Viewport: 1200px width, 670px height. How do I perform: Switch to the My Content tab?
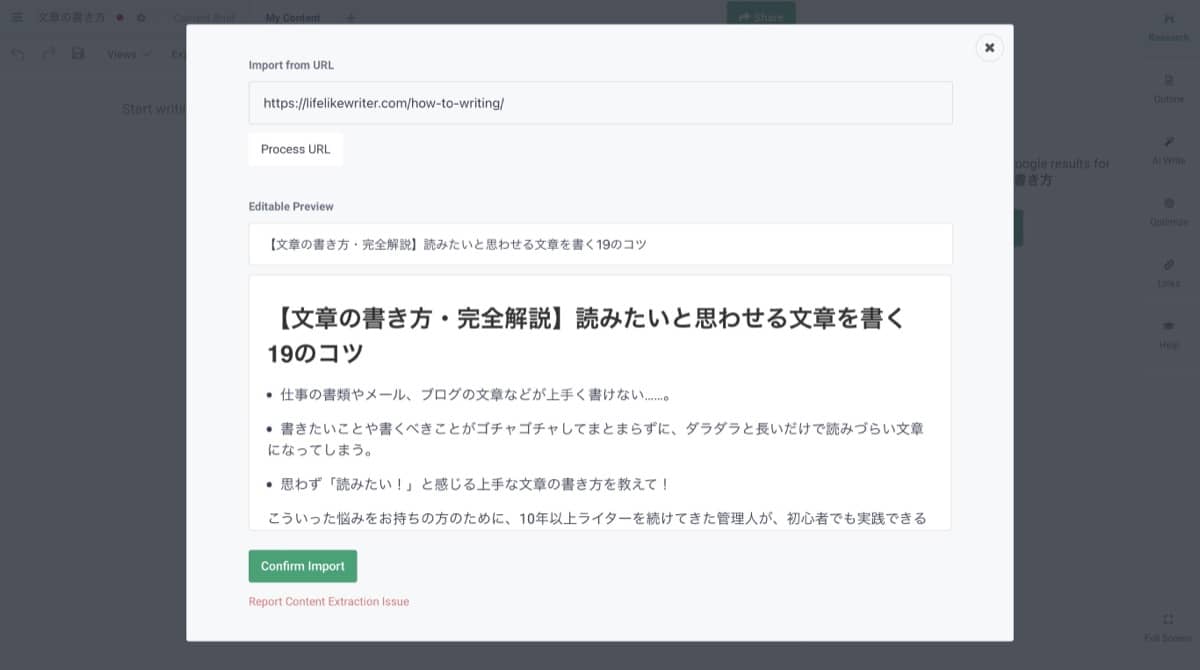click(x=291, y=18)
